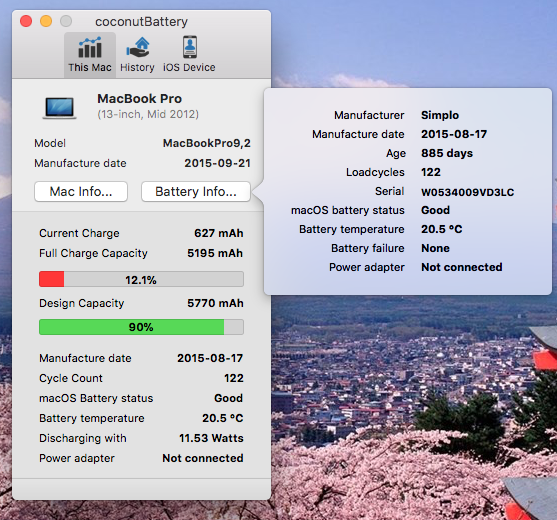Select the 627 mAh current charge value
557x520 pixels.
(218, 233)
